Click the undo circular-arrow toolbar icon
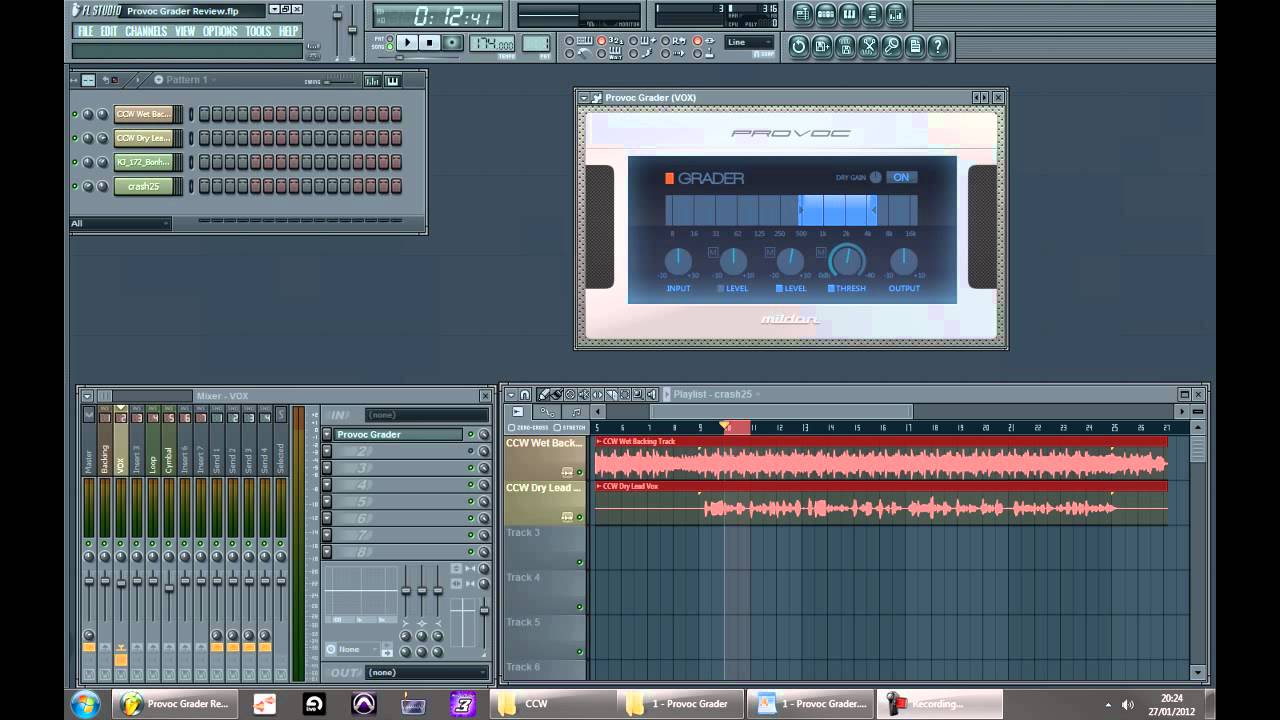 (798, 46)
